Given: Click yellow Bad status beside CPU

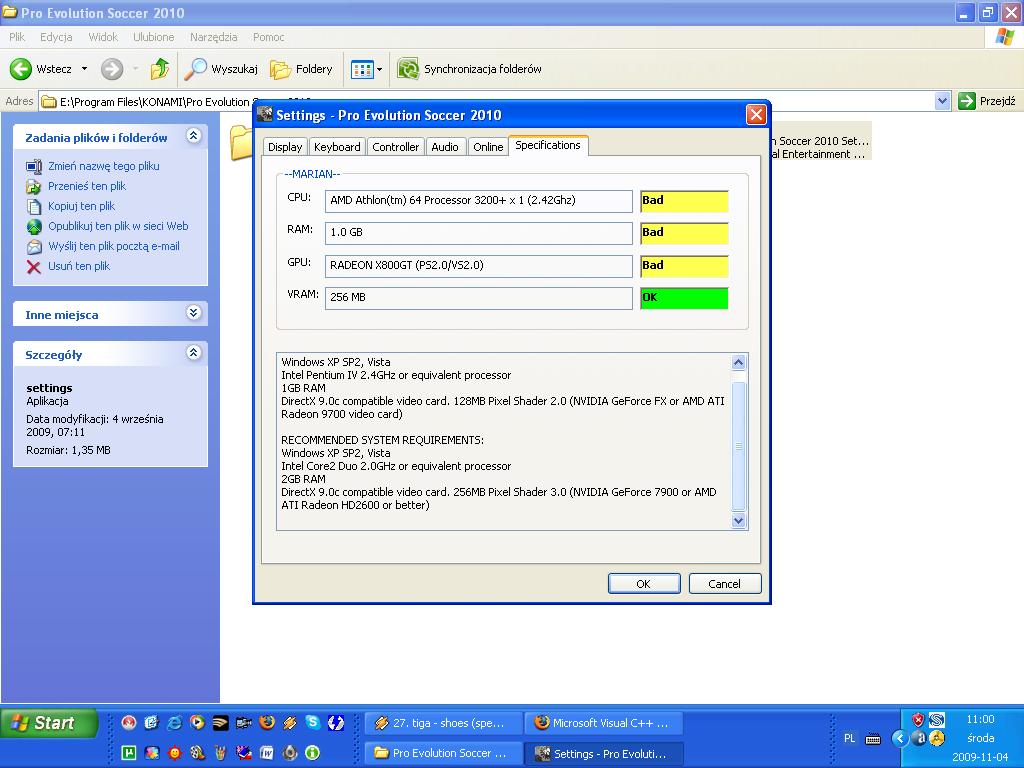Looking at the screenshot, I should 684,200.
